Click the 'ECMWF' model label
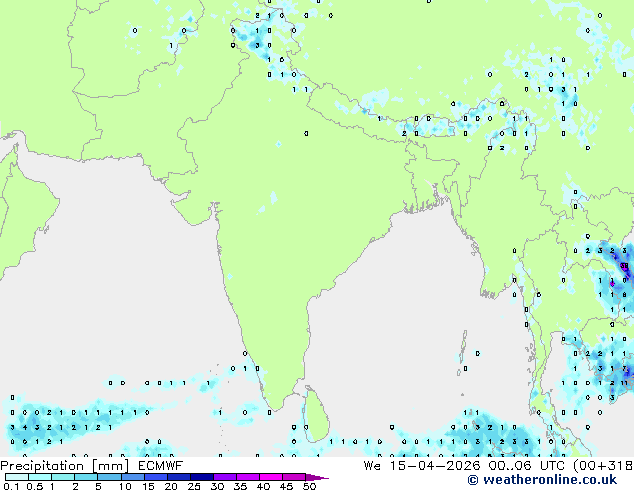Screen dimensions: 634x490 (x=161, y=466)
